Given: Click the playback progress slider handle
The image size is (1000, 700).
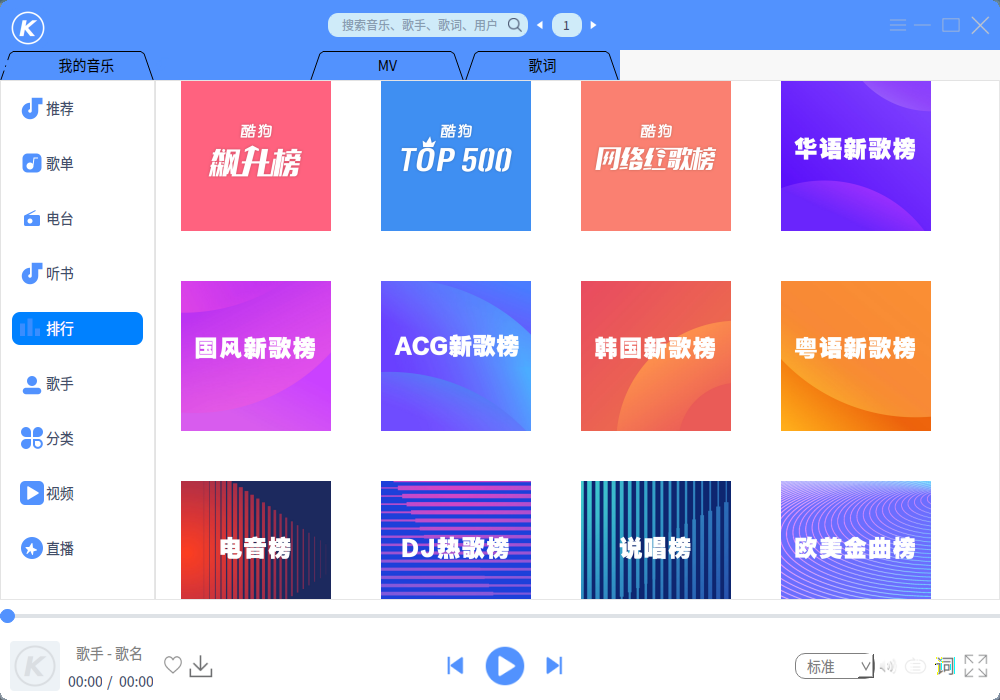Looking at the screenshot, I should [x=8, y=616].
